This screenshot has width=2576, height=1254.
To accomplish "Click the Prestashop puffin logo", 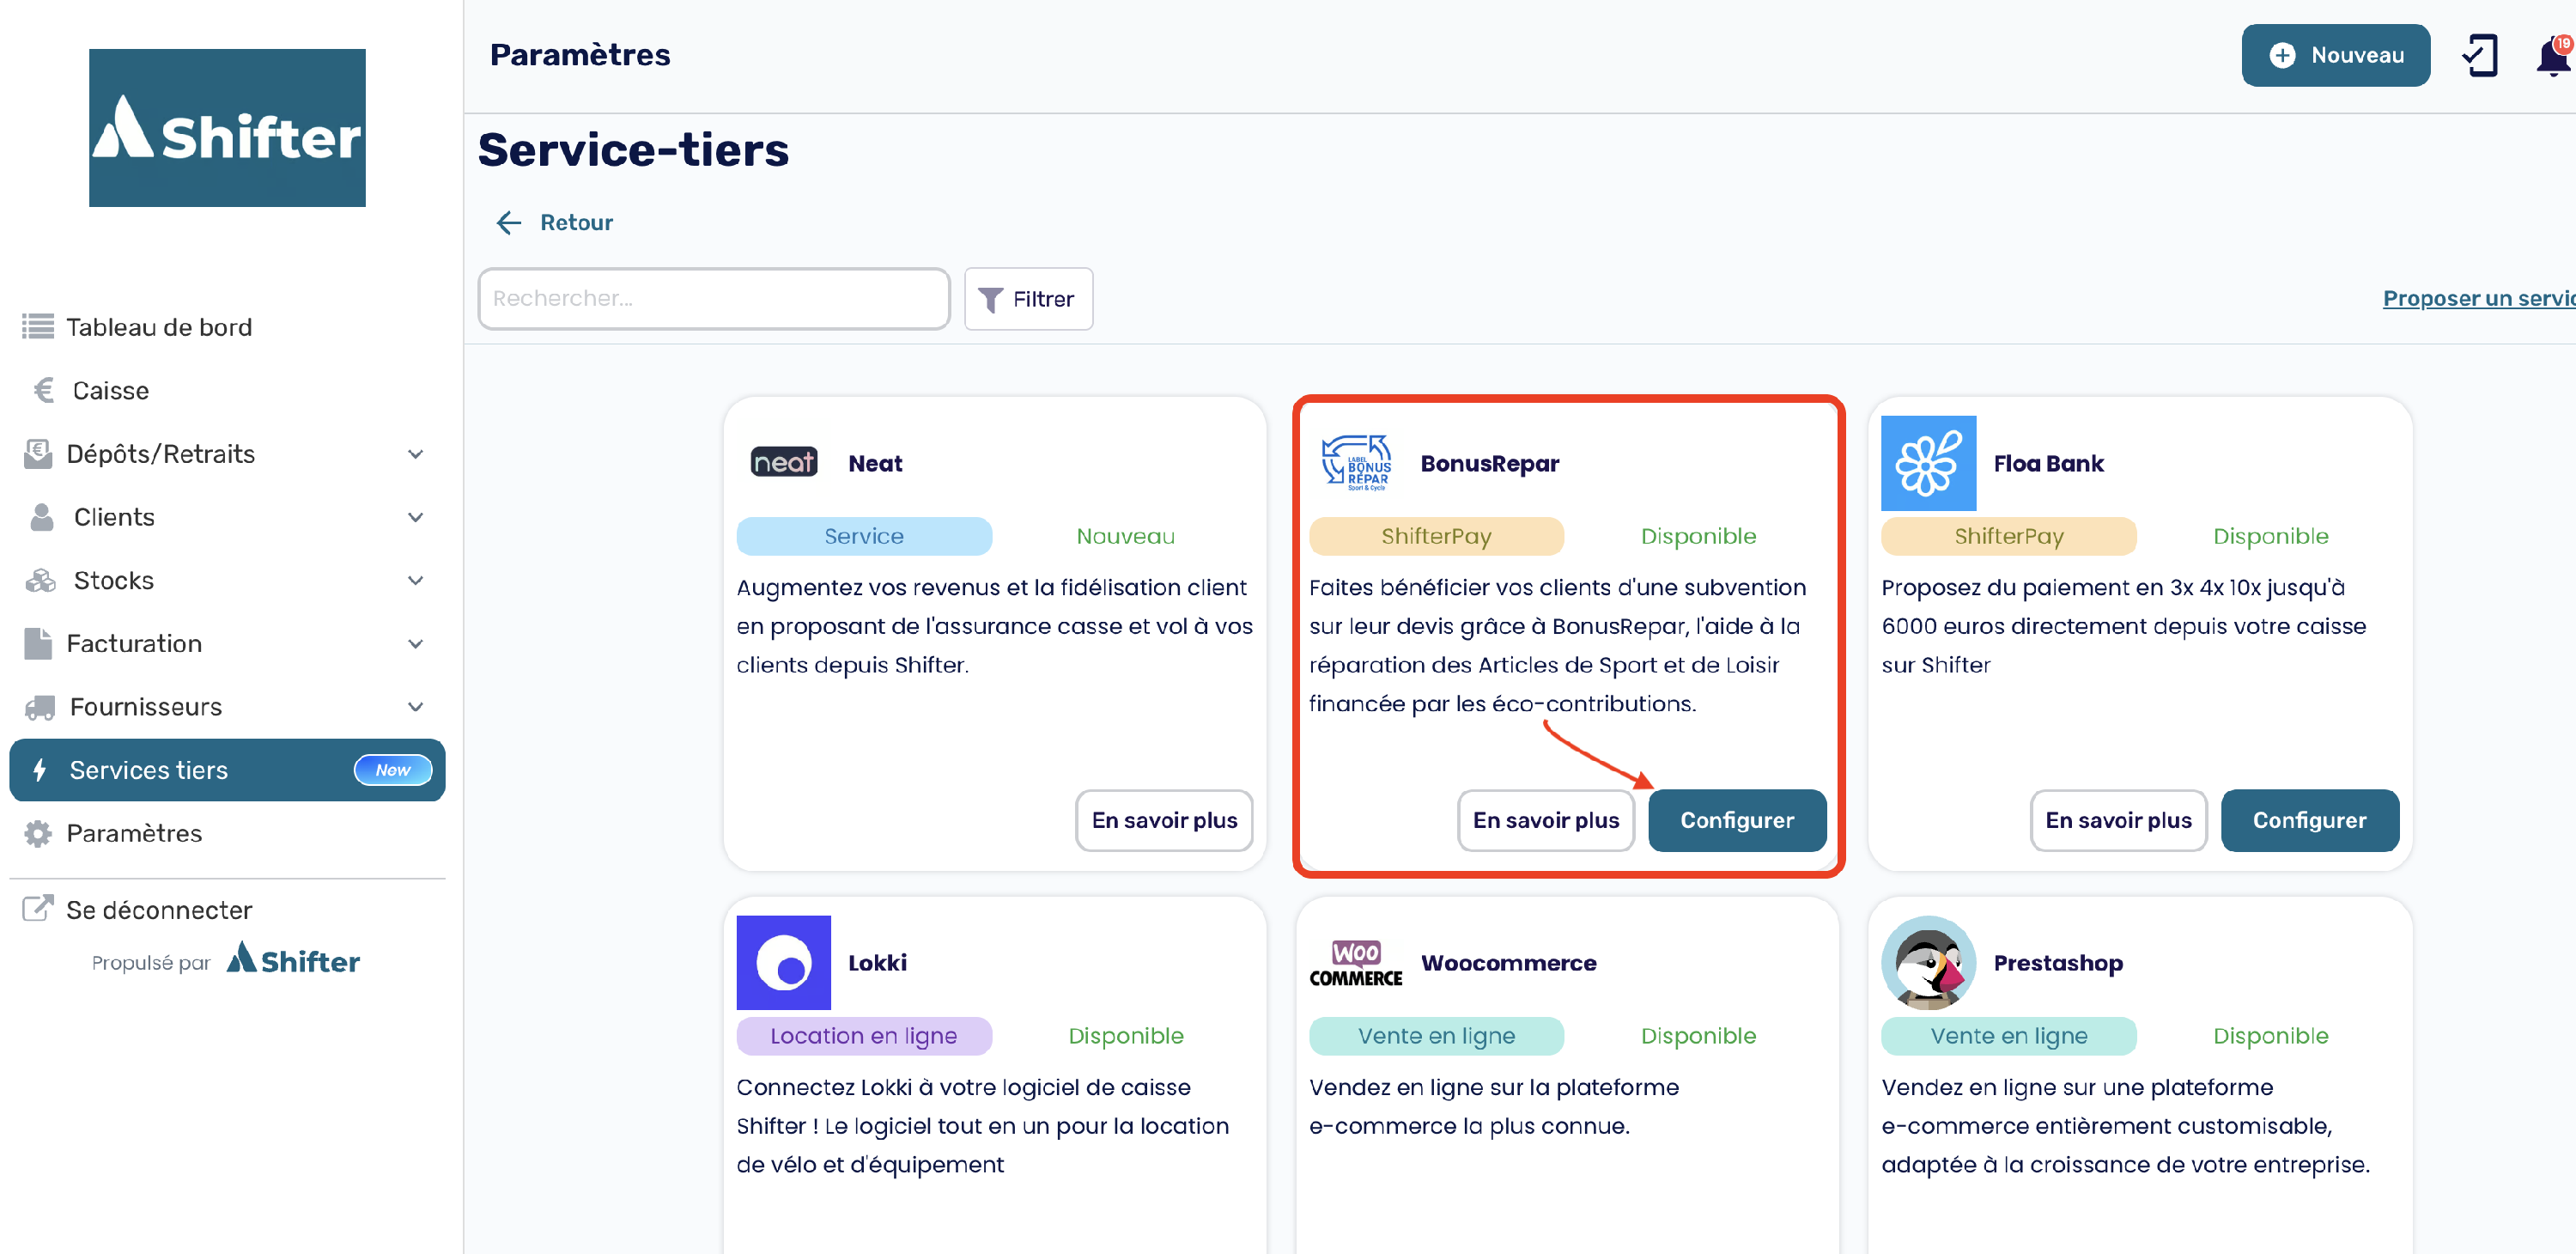I will pyautogui.click(x=1928, y=962).
